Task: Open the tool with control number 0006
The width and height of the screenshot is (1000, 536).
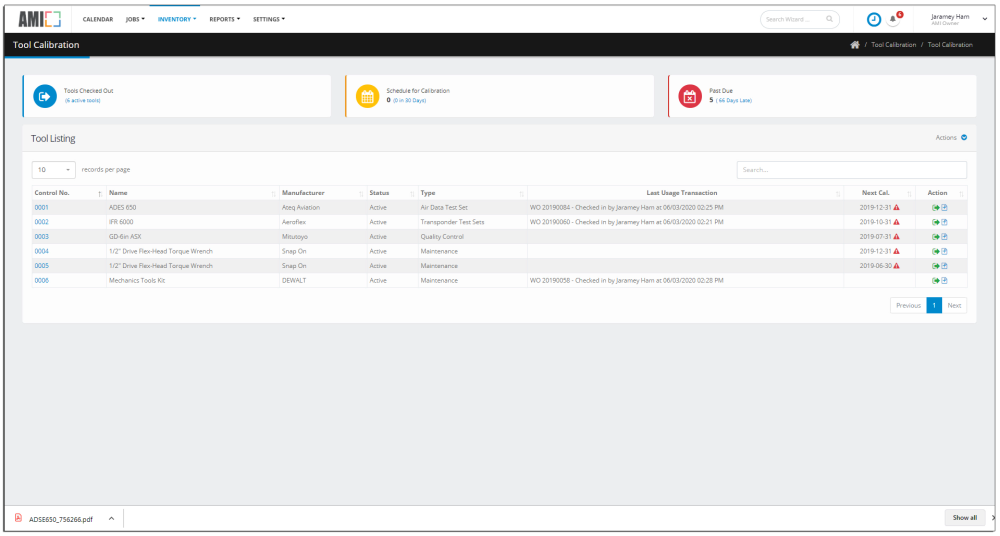Action: coord(41,281)
